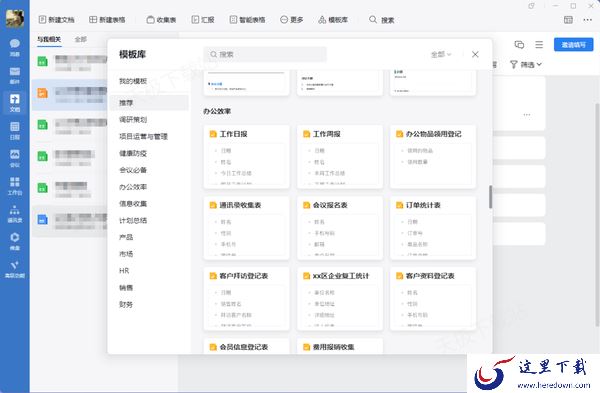Select the 产品 category
Screen dimensions: 600x393
[x=126, y=237]
